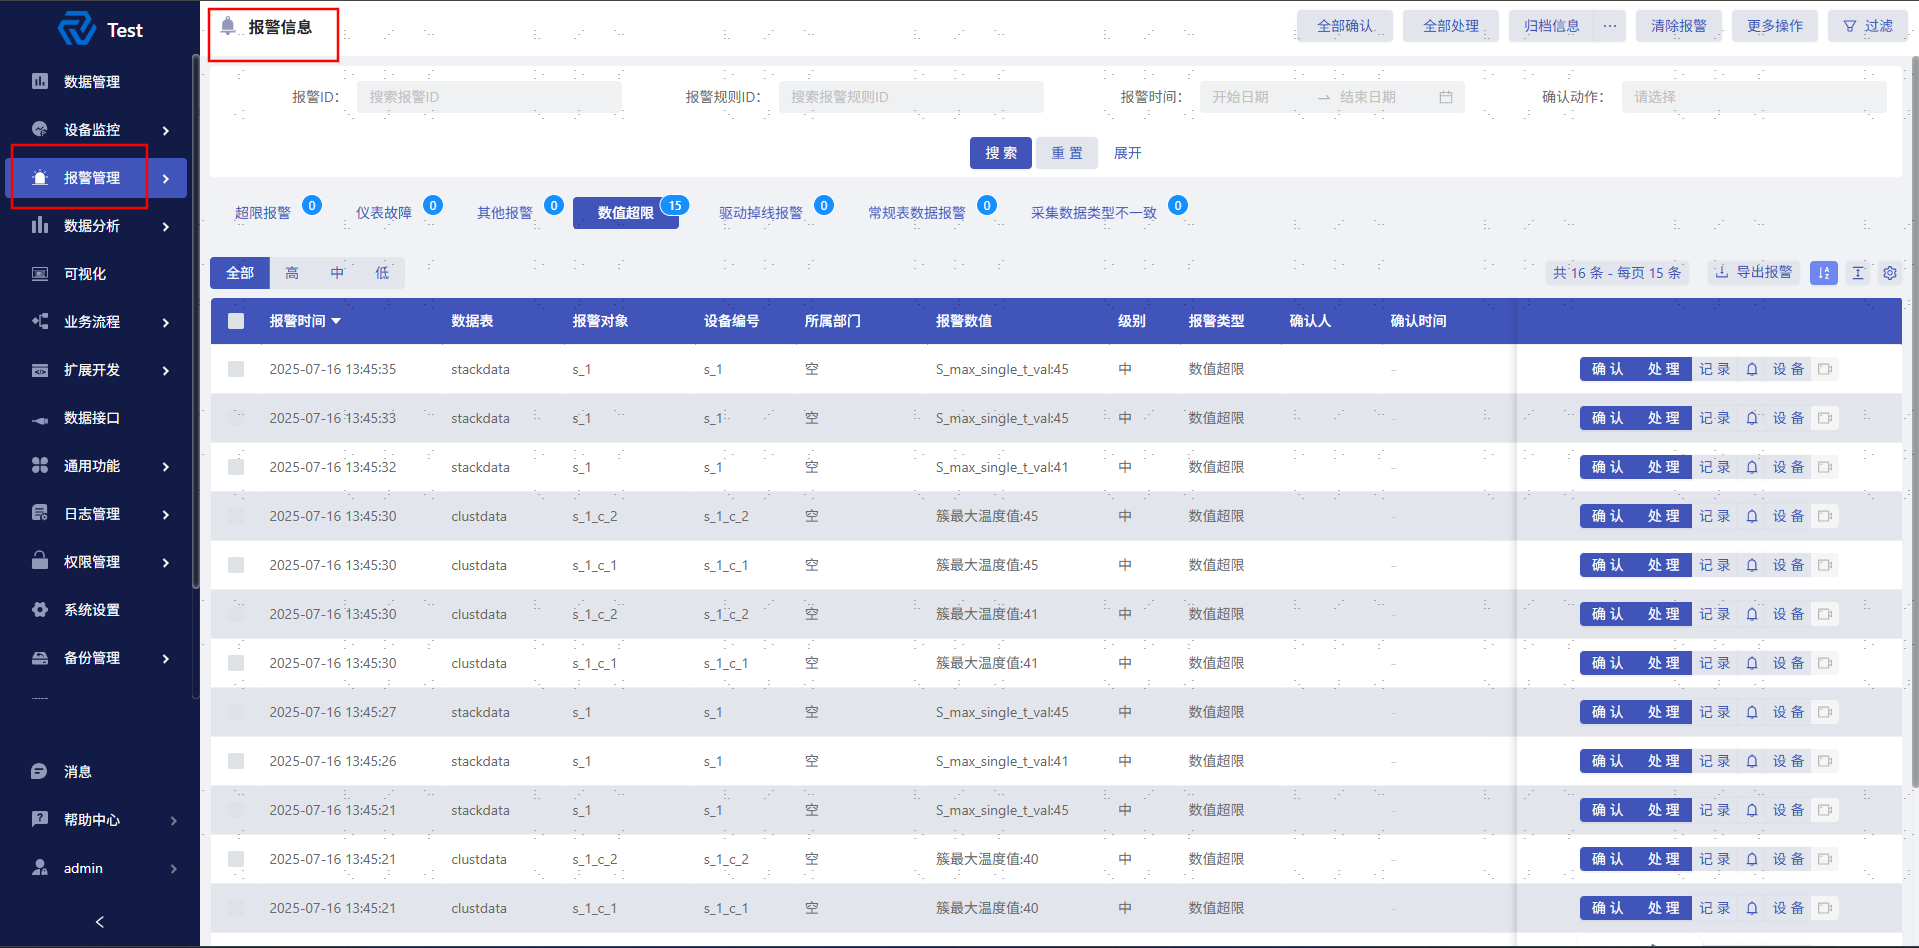Open 系统设置 gear in the sidebar
The height and width of the screenshot is (948, 1919).
tap(92, 610)
